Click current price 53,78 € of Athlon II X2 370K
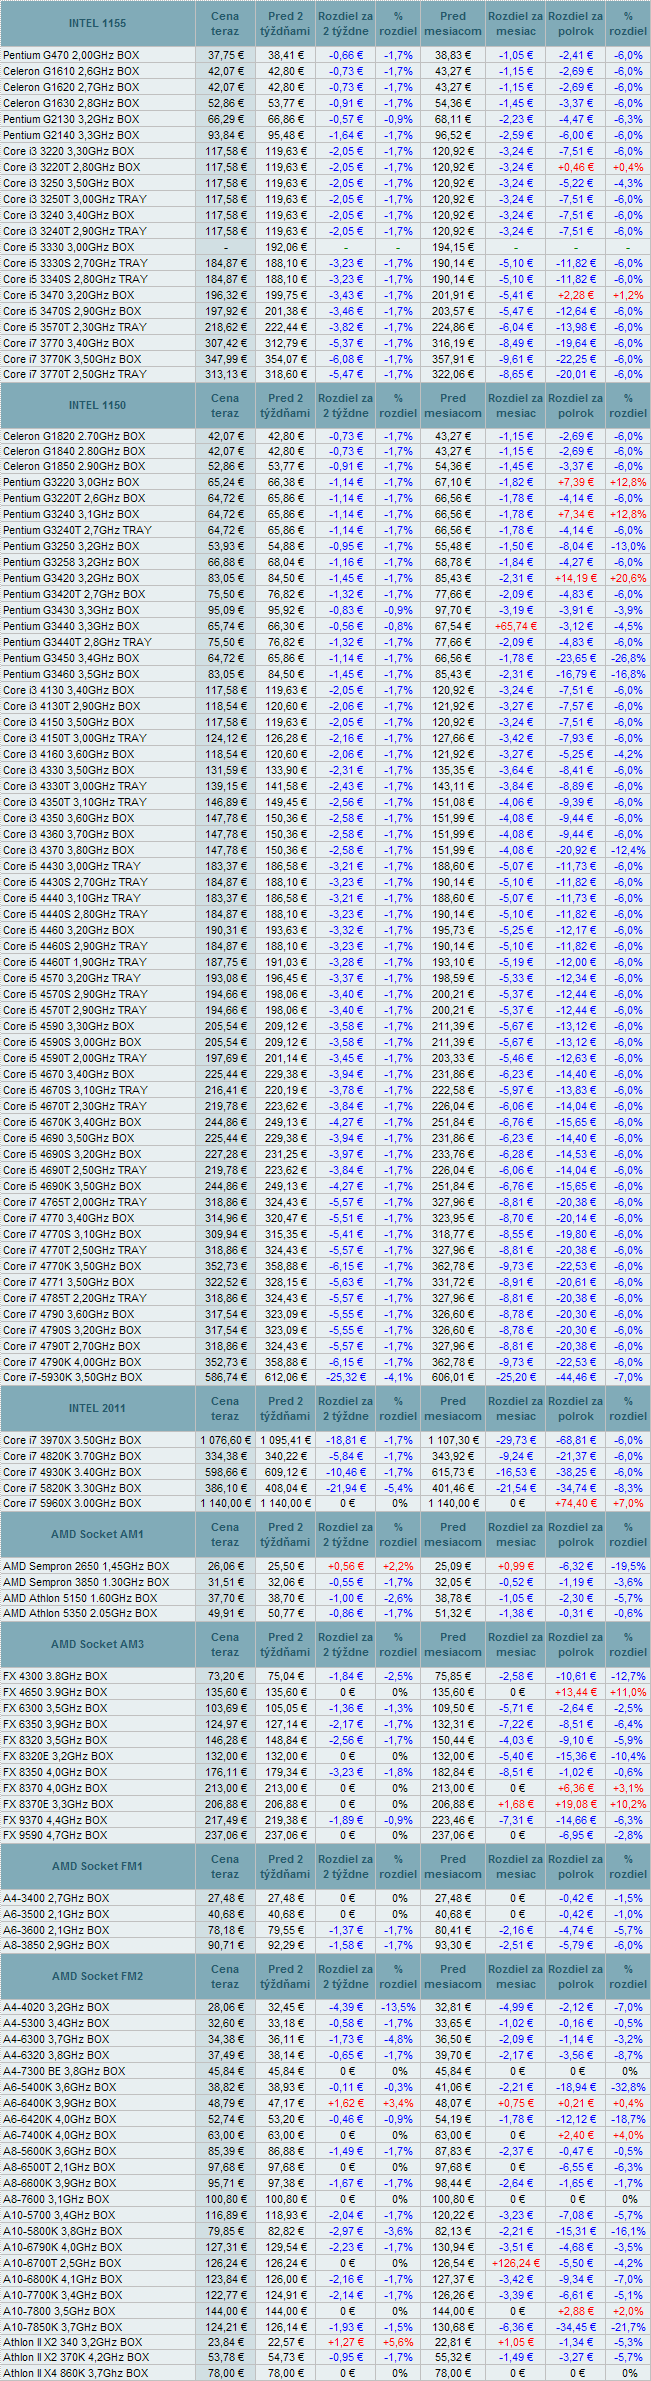 [x=225, y=2358]
